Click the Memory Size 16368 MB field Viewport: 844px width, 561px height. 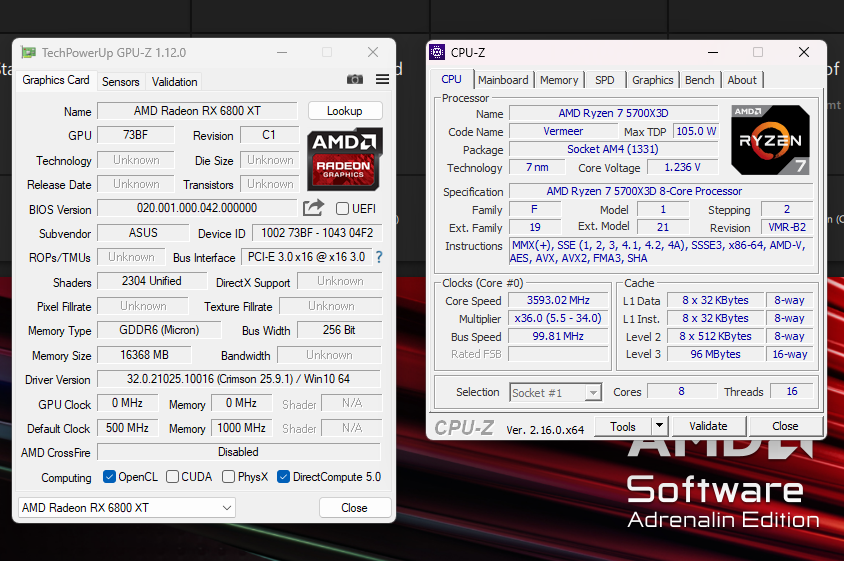click(144, 355)
